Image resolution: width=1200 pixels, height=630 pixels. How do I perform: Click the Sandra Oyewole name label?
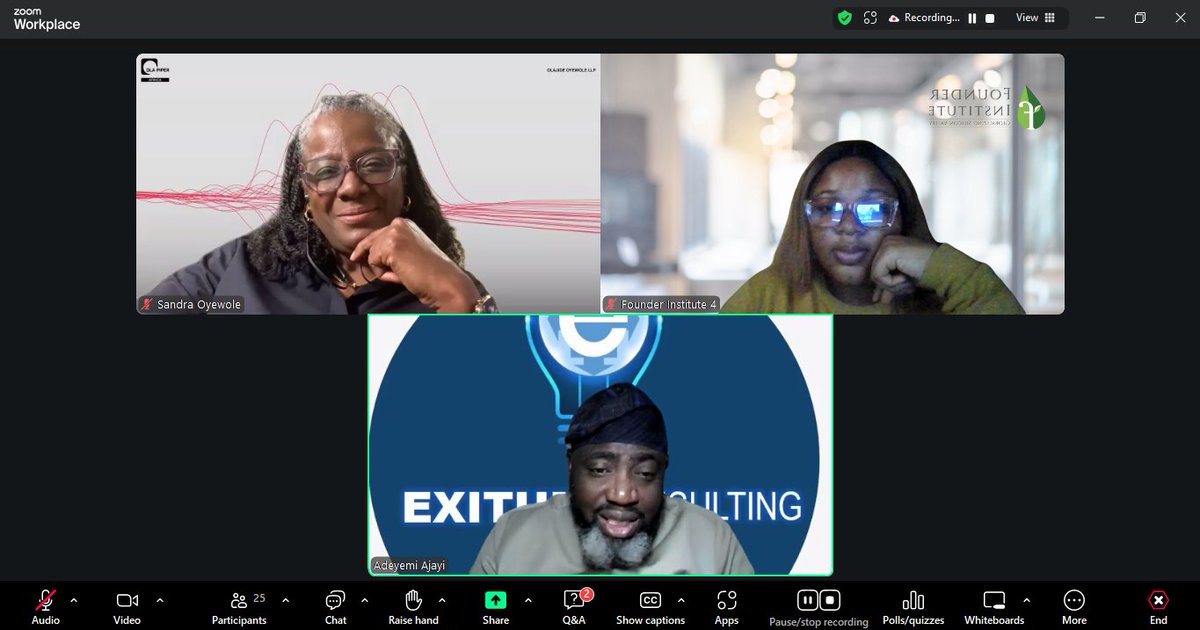(191, 304)
